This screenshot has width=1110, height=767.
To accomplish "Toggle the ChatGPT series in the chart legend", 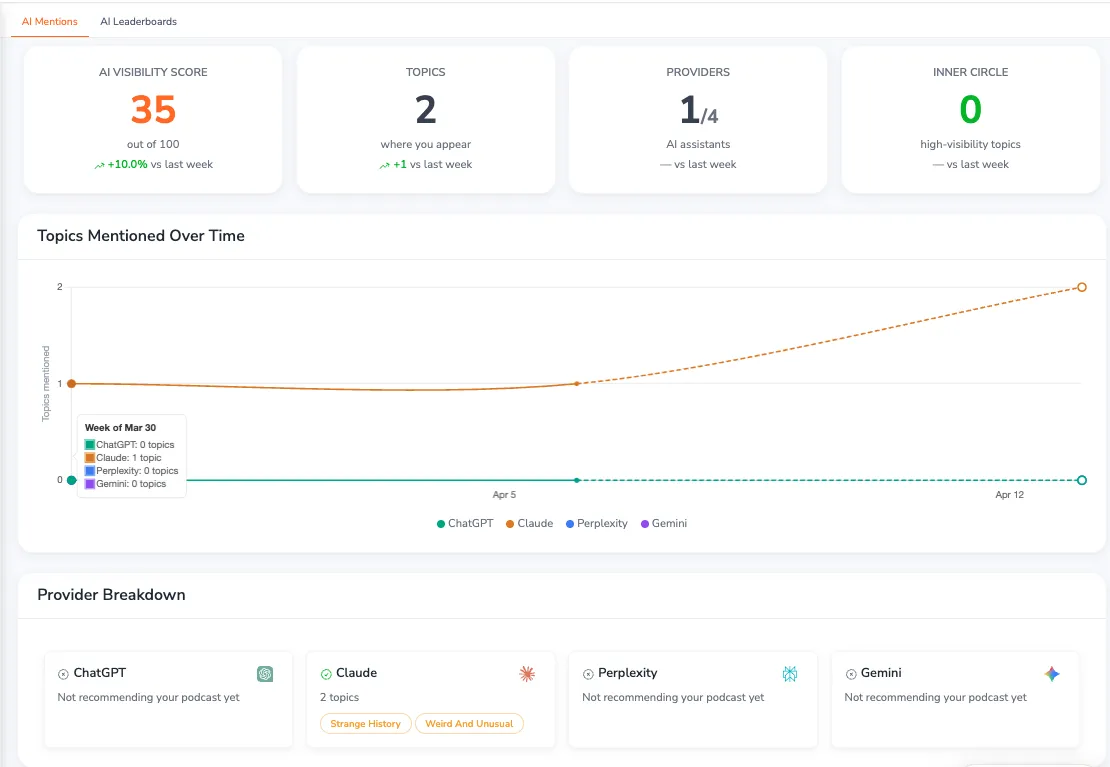I will tap(464, 523).
